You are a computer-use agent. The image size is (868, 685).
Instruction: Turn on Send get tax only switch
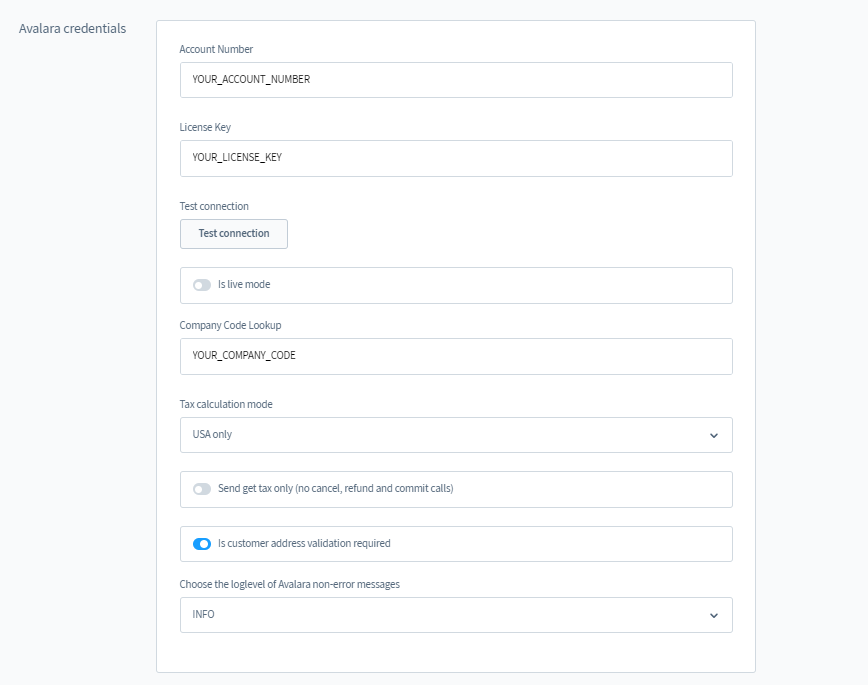202,489
